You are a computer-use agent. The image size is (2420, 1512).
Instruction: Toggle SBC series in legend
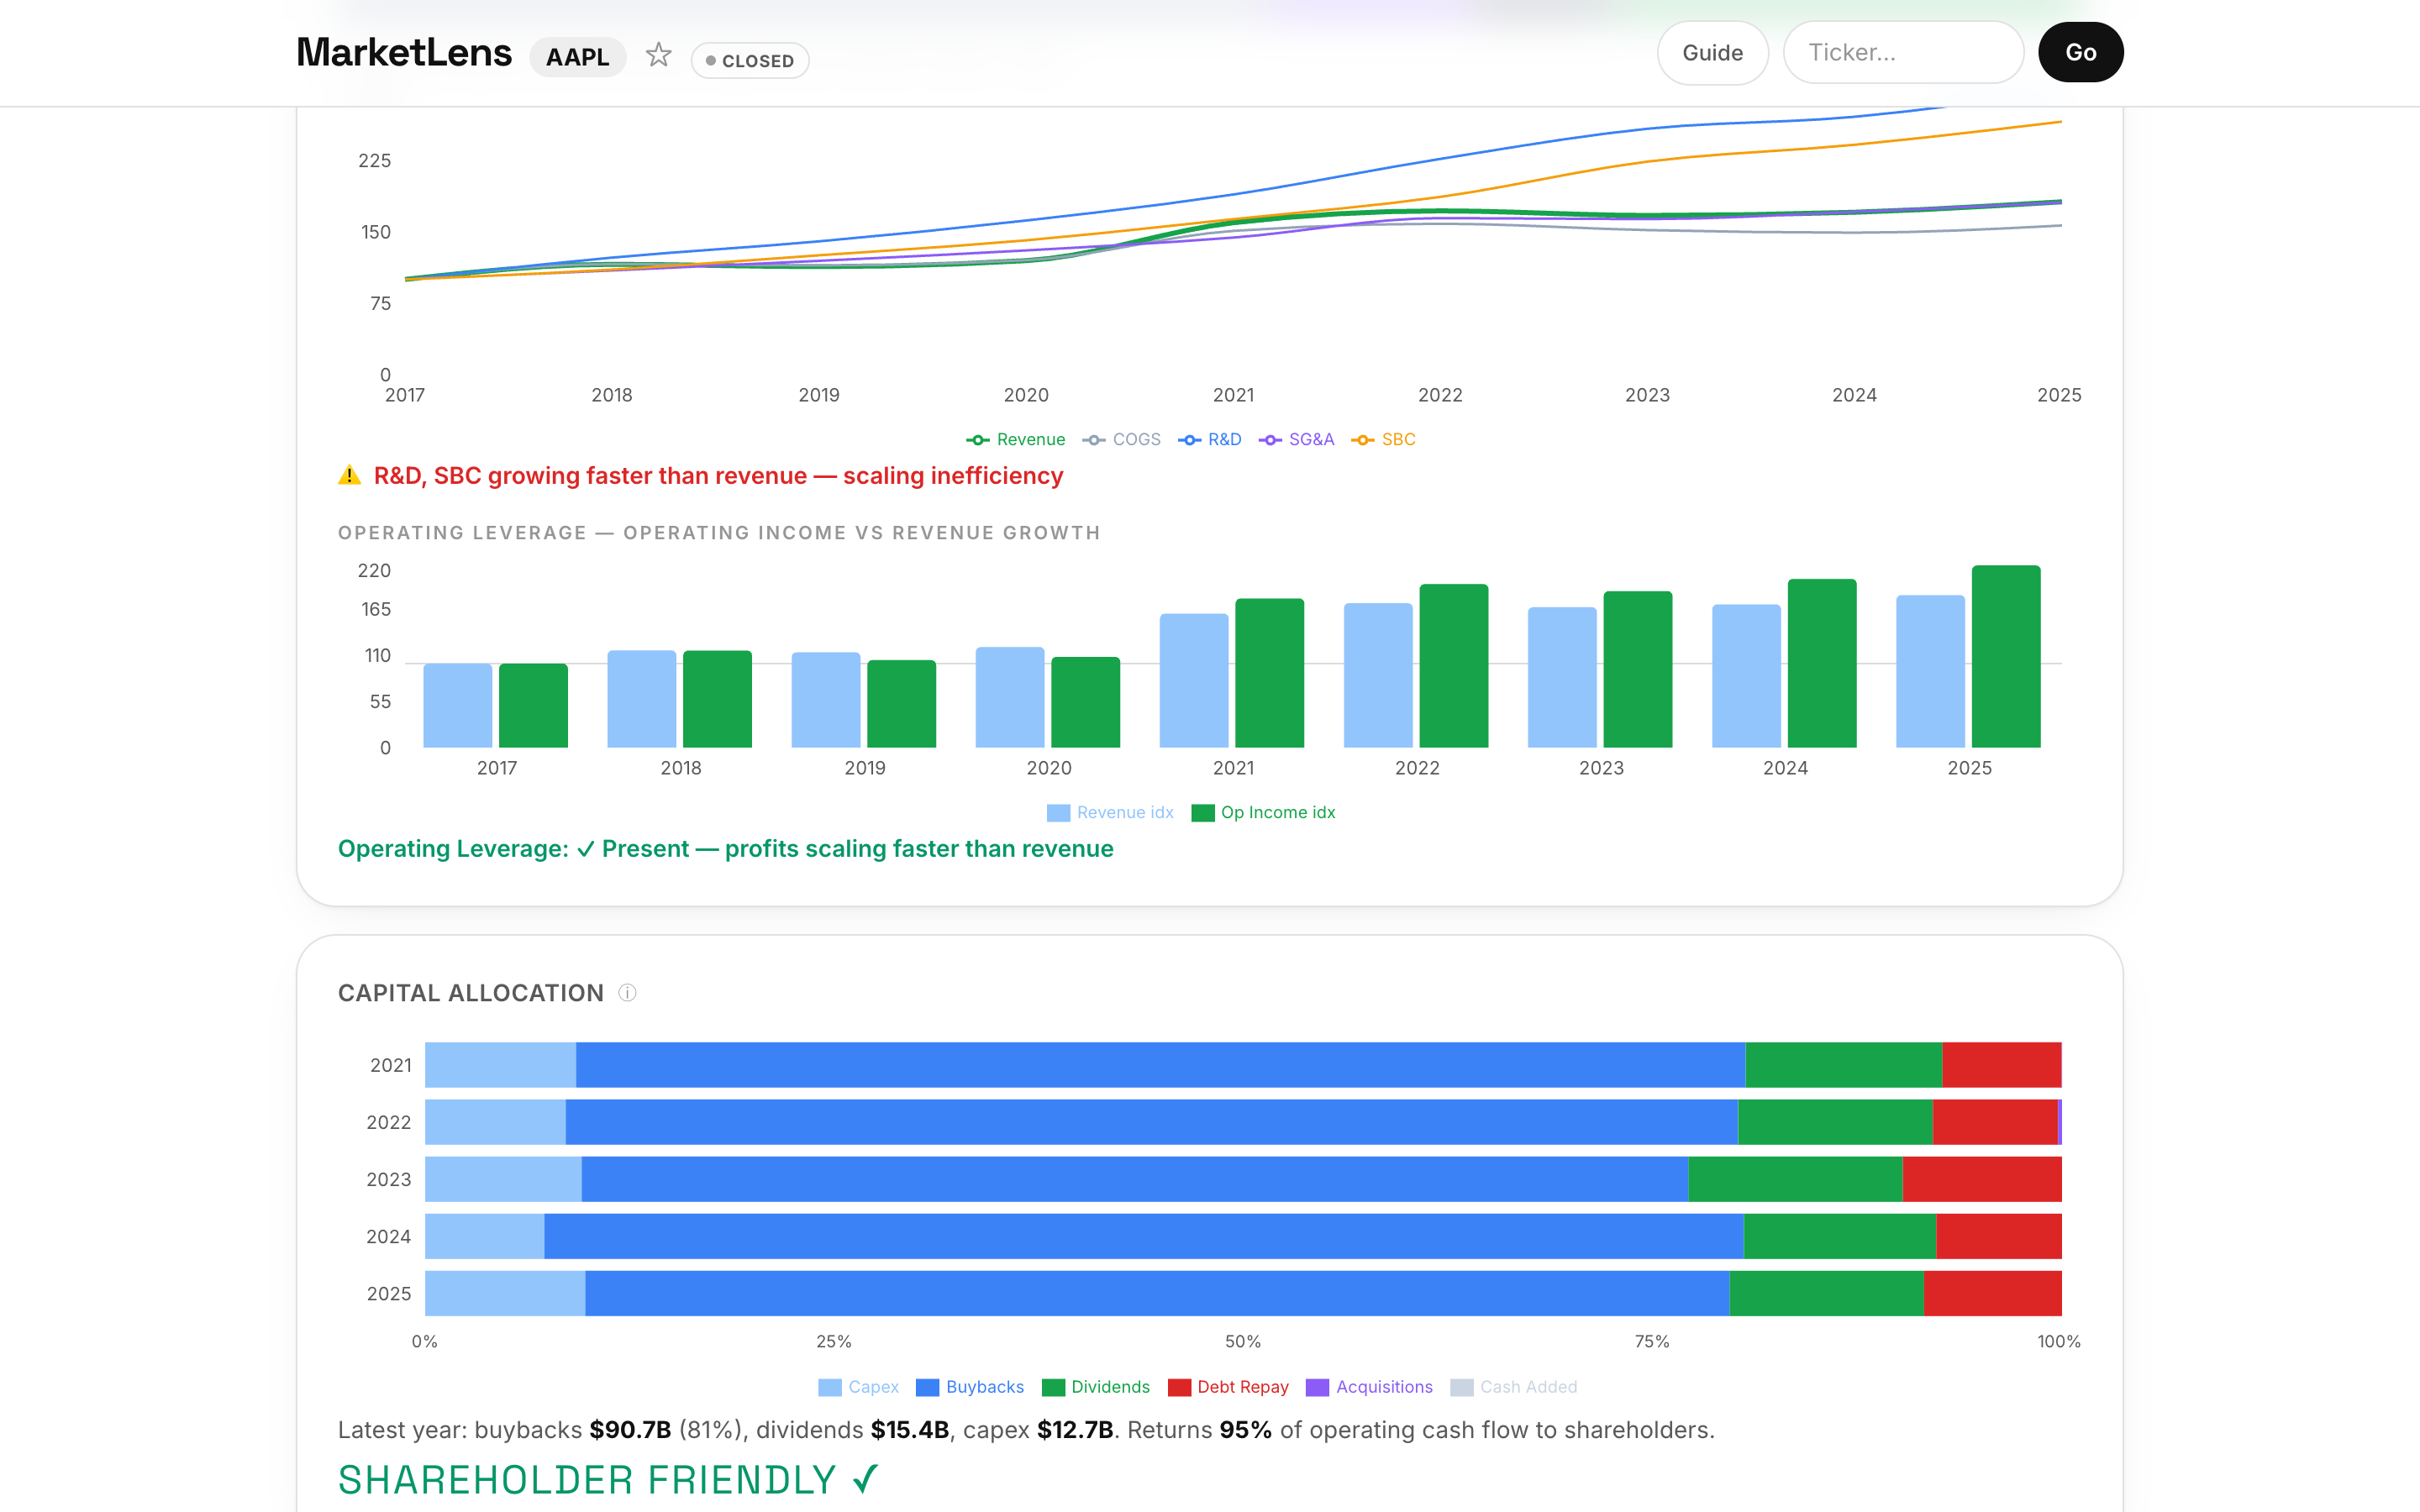(1383, 439)
